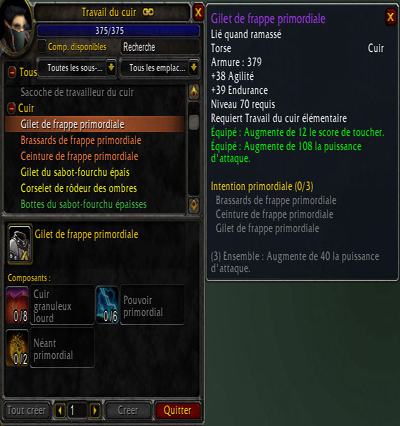Click the Cuir granuleux lourd reagent icon
This screenshot has height=426, width=400.
pos(17,305)
